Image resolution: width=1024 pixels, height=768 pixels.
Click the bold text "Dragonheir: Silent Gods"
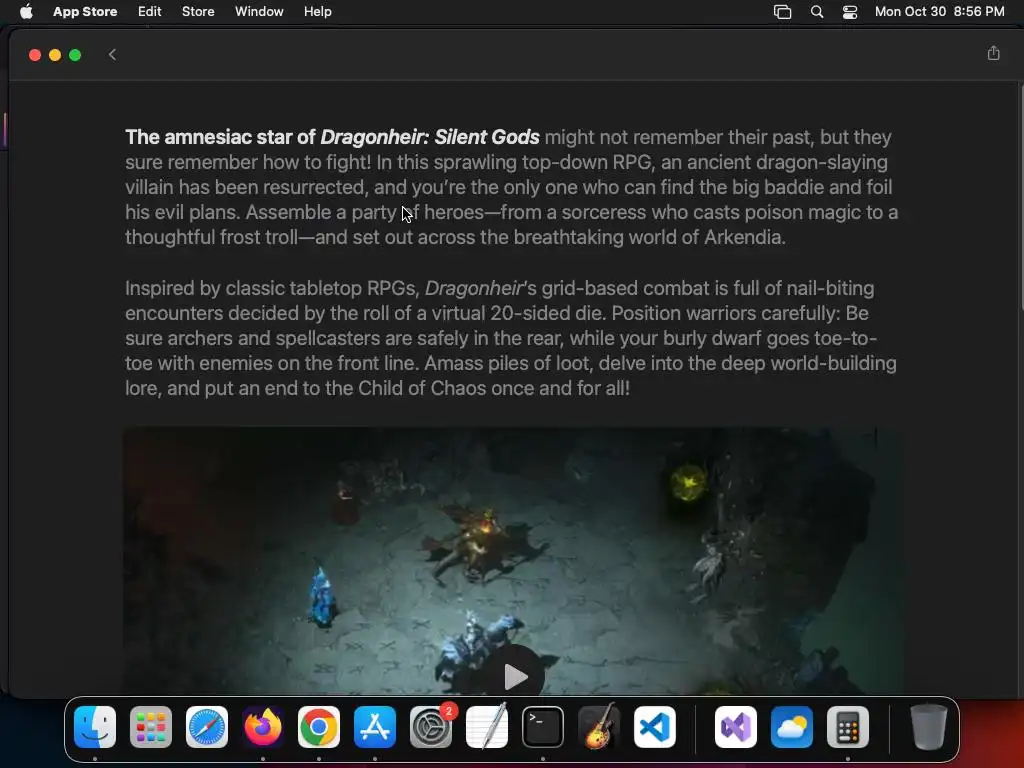click(430, 137)
